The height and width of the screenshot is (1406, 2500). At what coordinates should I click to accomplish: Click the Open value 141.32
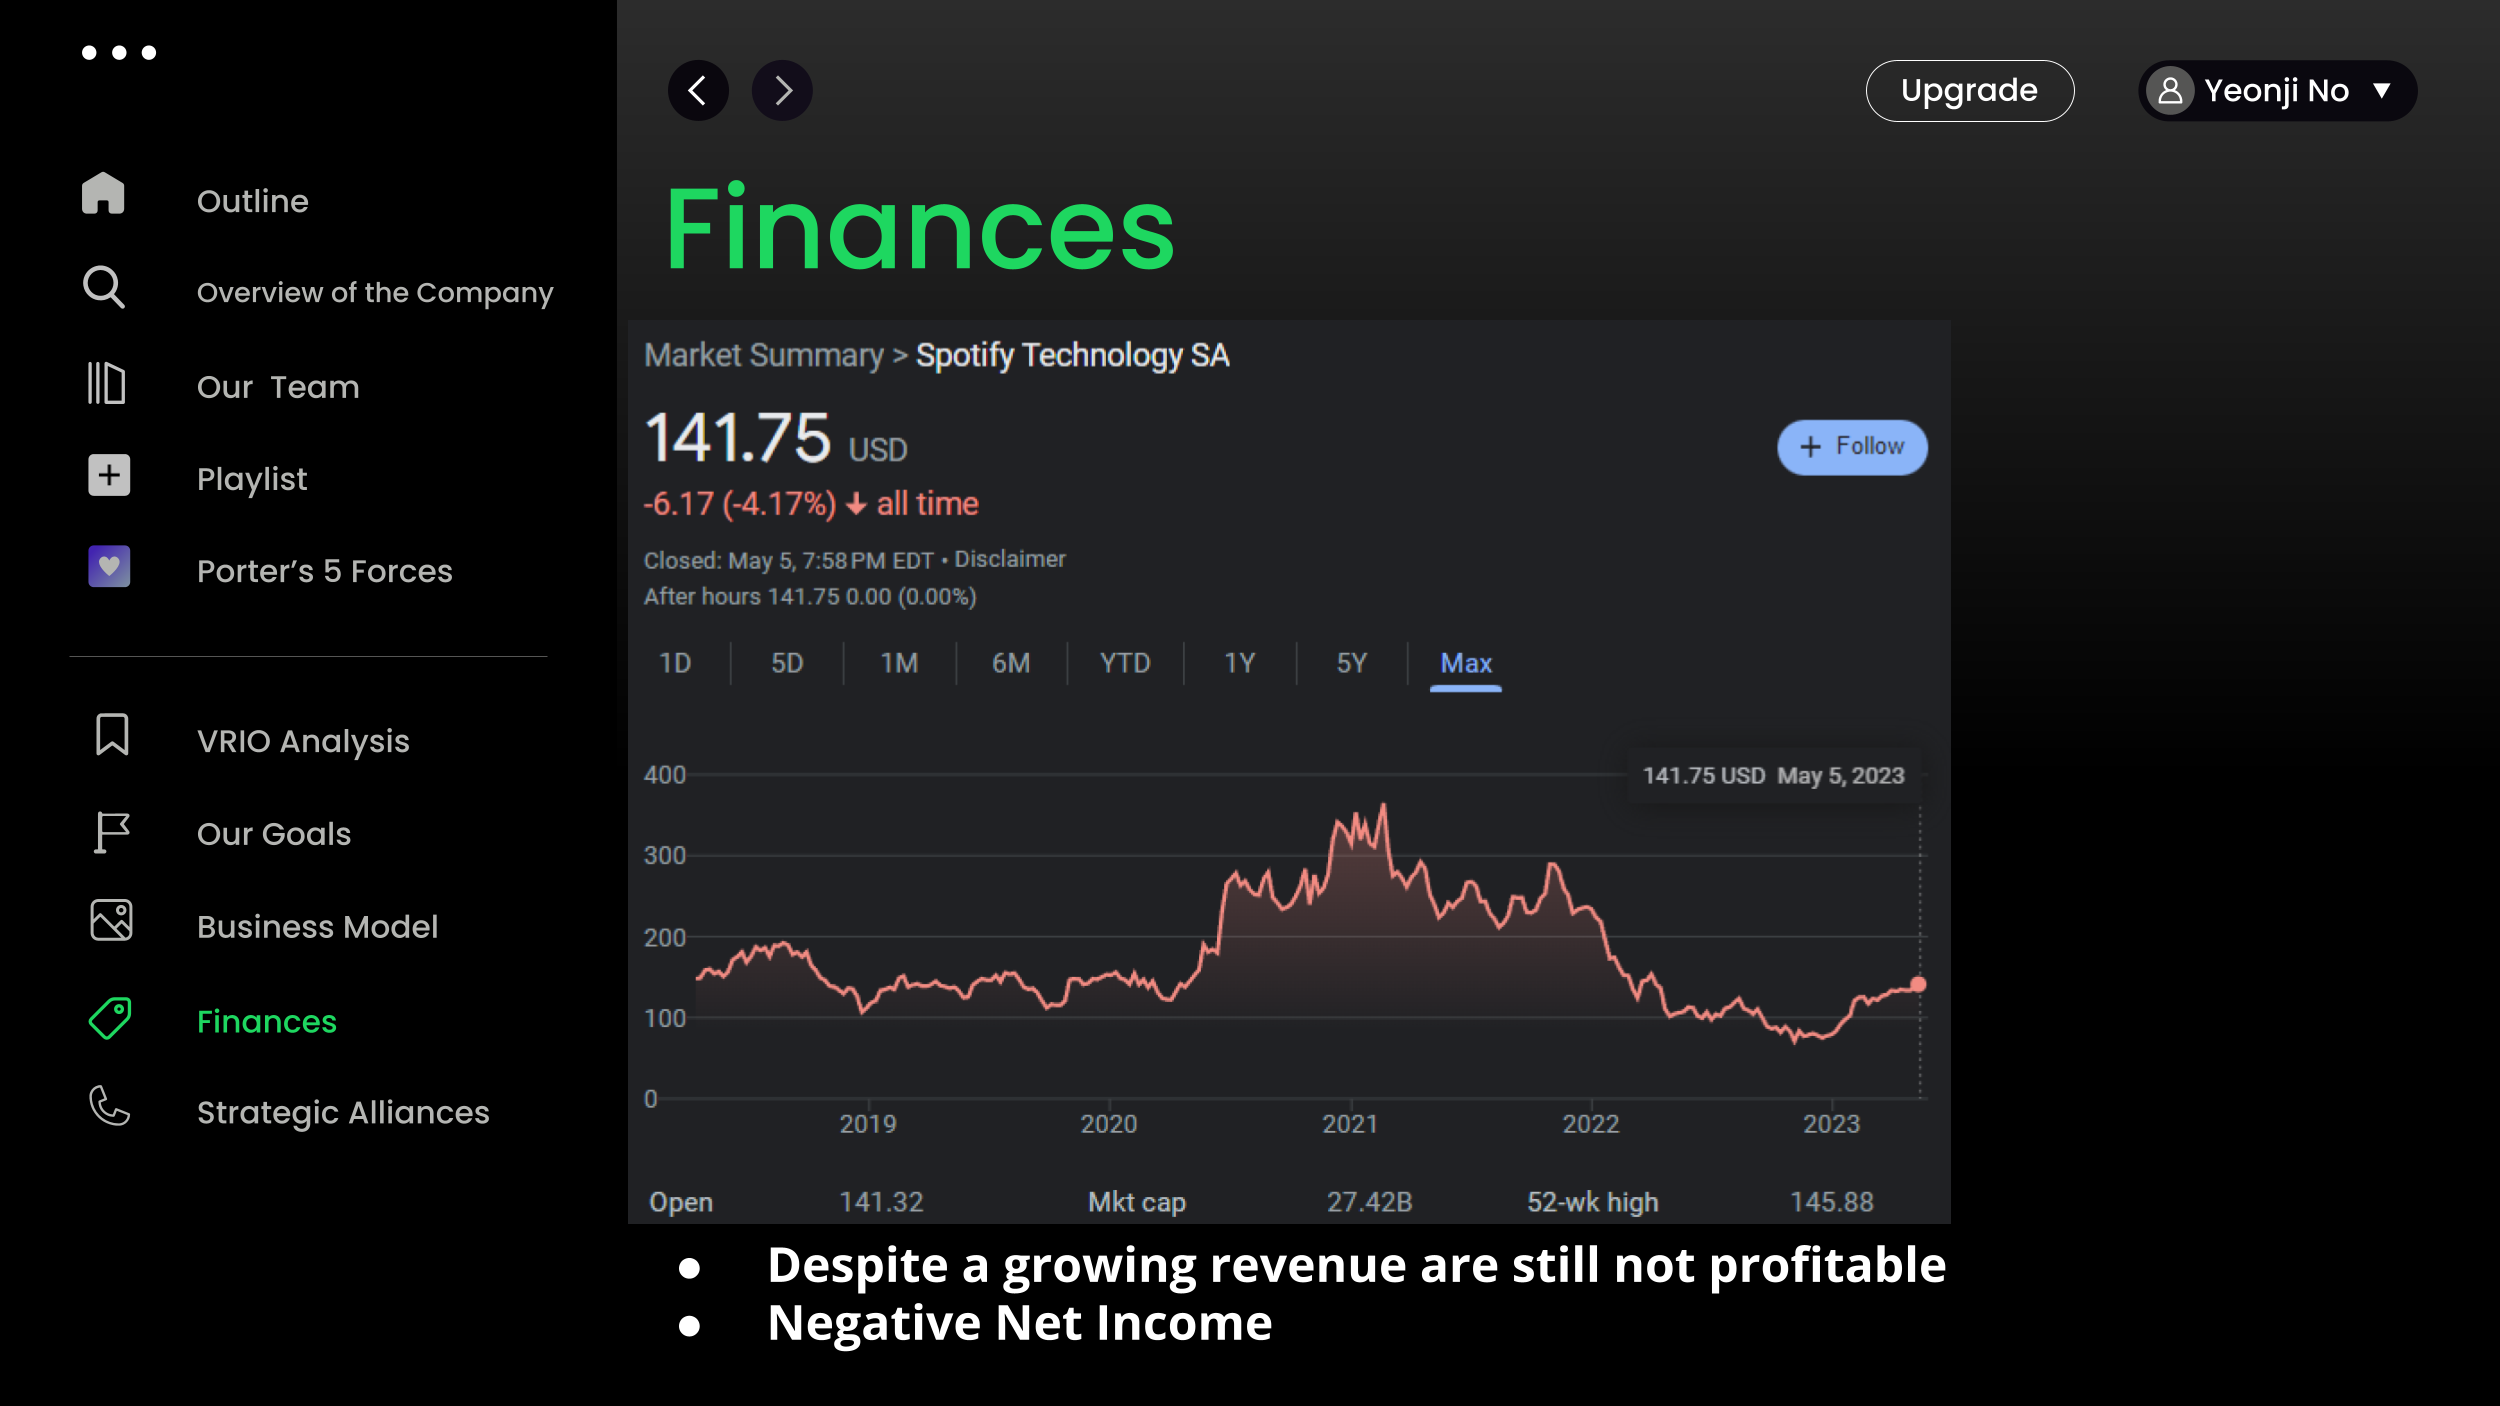click(881, 1202)
